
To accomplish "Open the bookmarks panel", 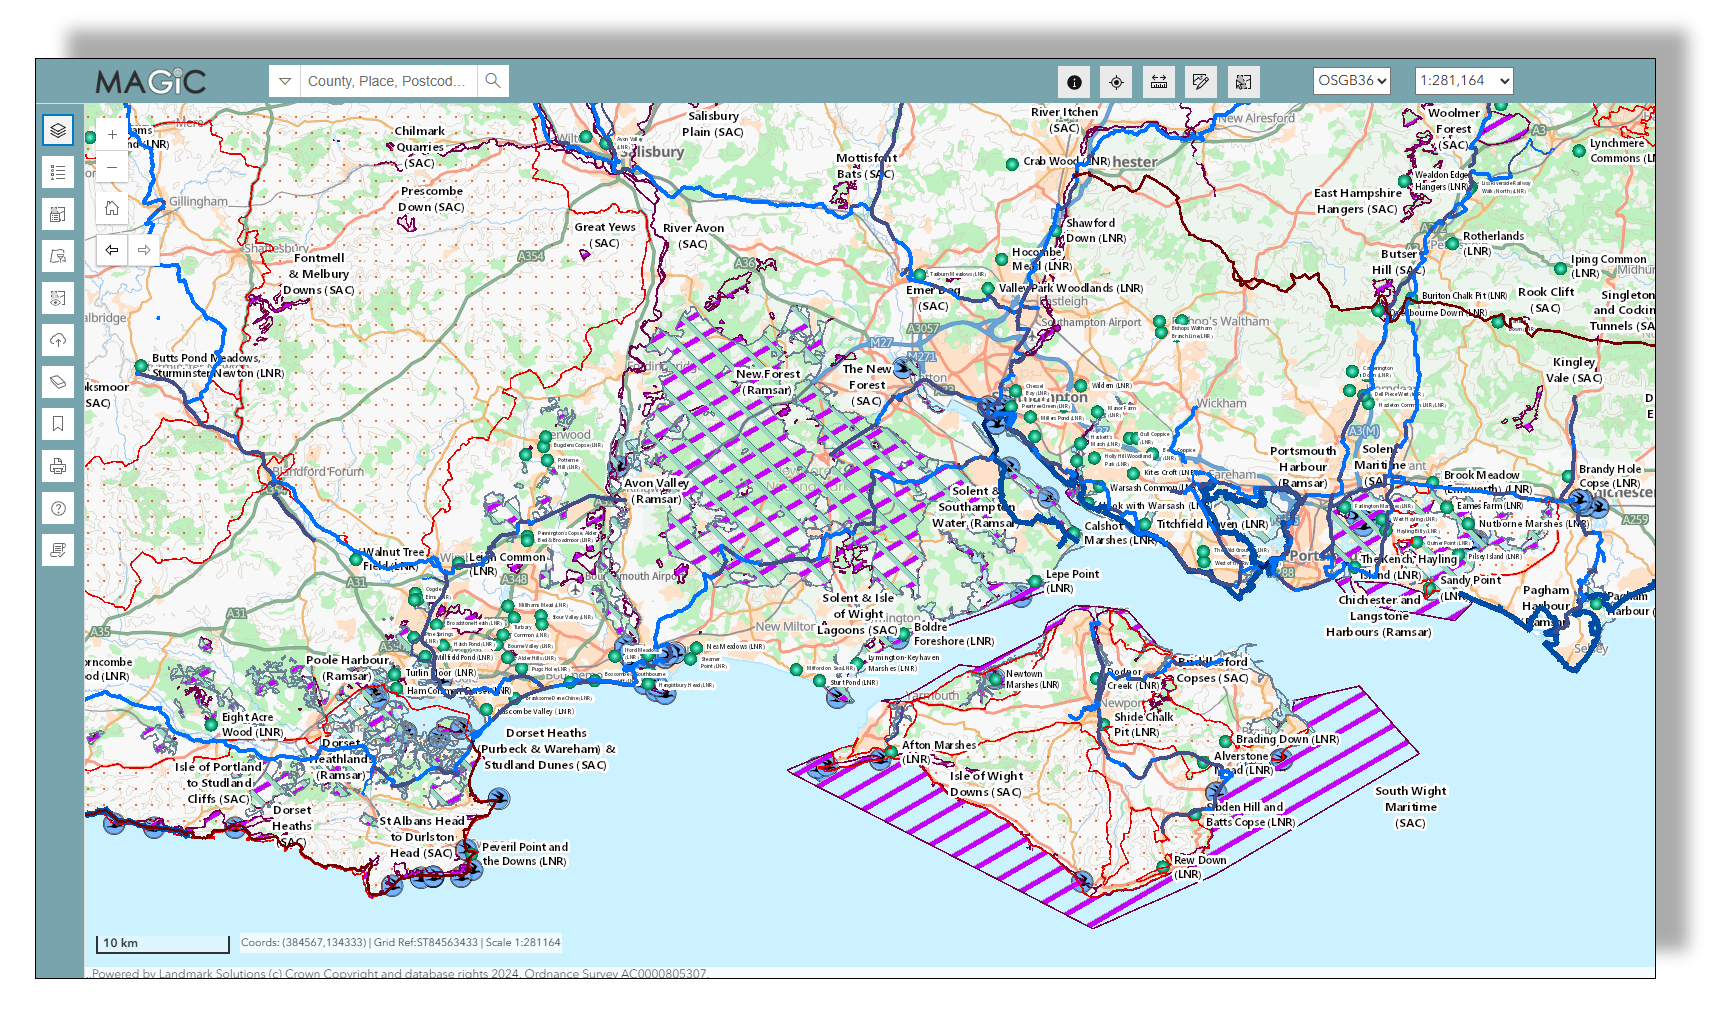I will coord(58,424).
